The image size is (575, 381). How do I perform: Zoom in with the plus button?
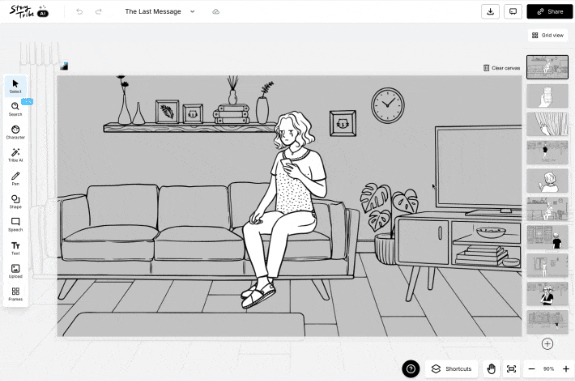(x=566, y=369)
